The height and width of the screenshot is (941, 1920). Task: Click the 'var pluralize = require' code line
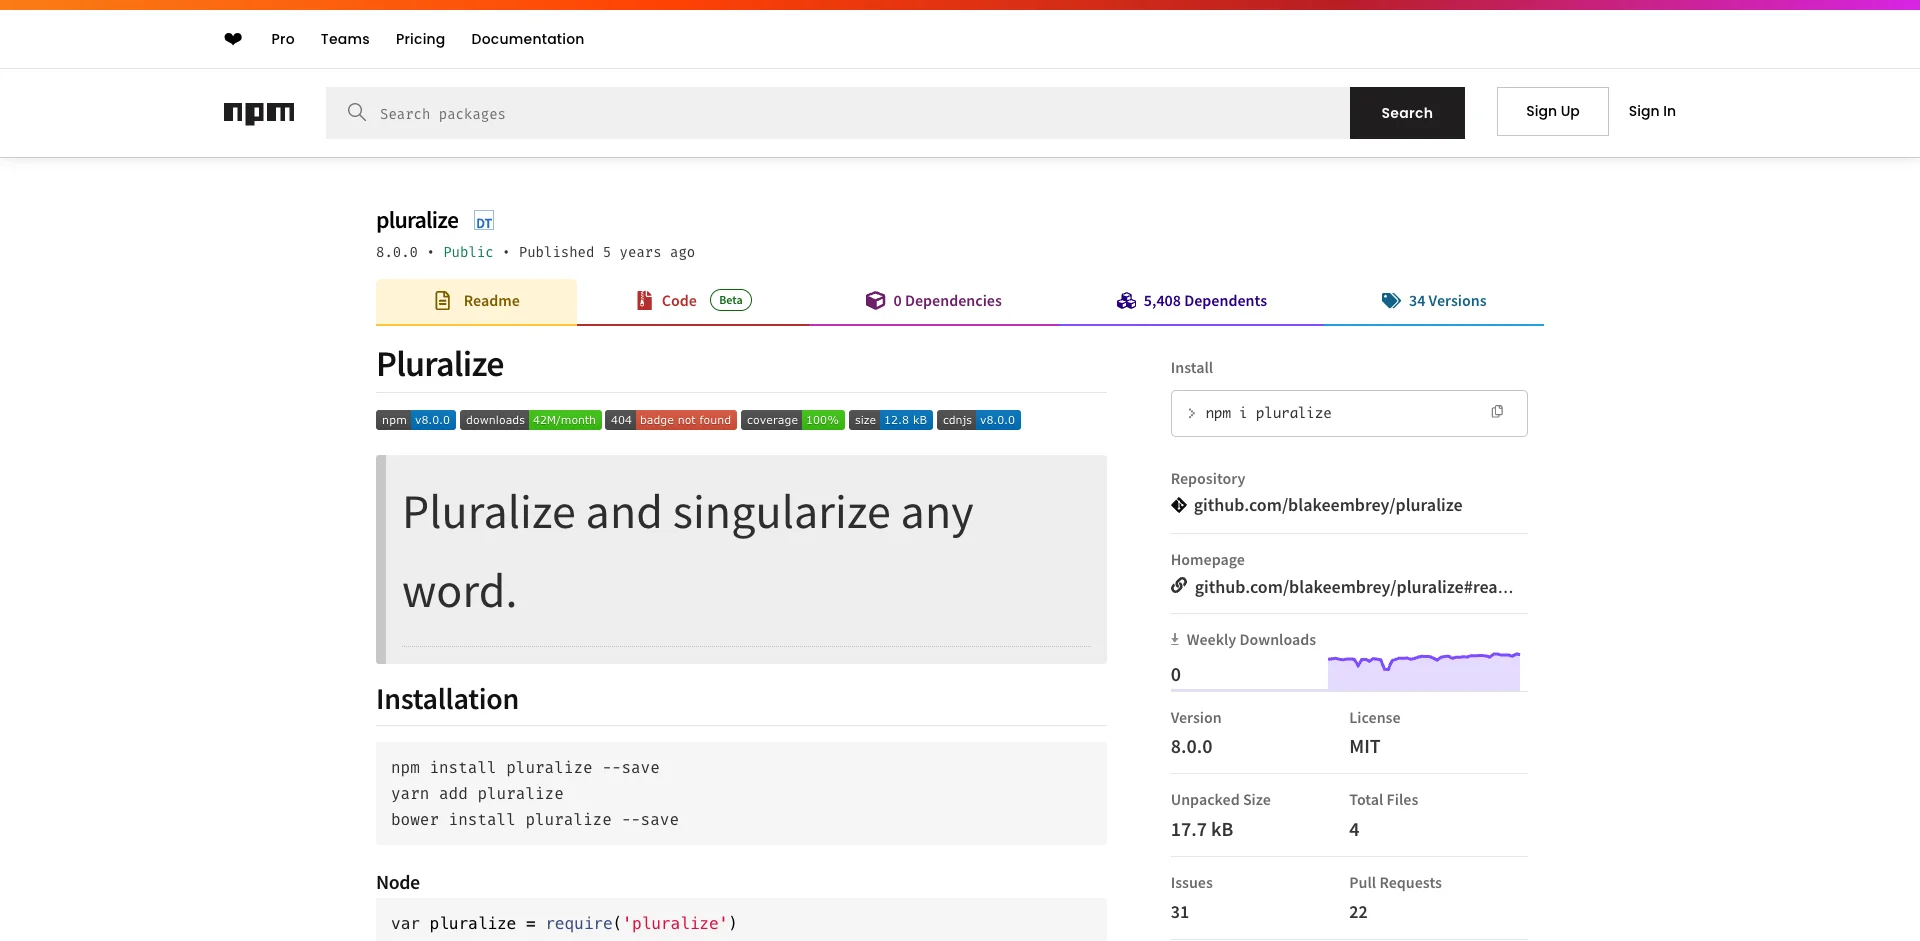coord(564,923)
